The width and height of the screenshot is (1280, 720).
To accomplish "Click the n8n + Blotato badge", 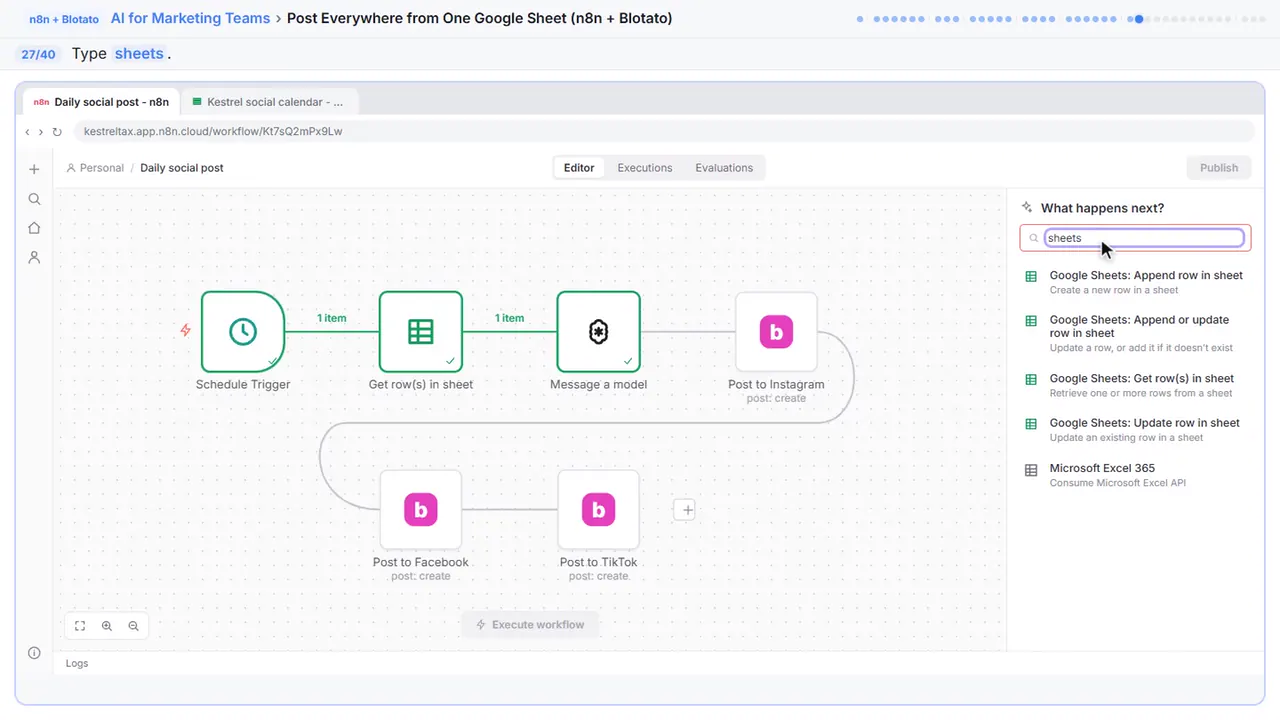I will (64, 19).
